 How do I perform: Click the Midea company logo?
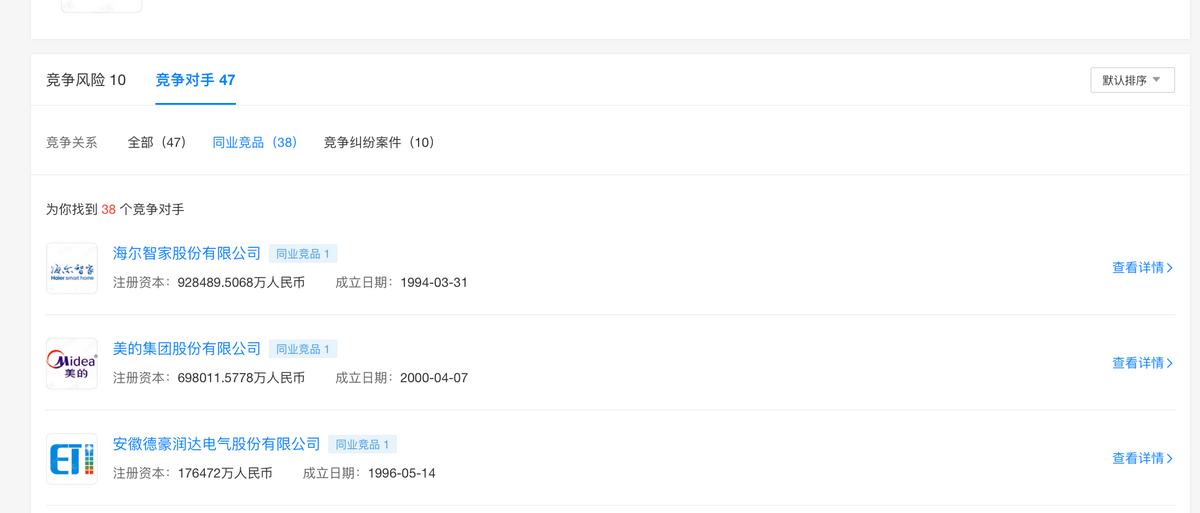tap(72, 364)
